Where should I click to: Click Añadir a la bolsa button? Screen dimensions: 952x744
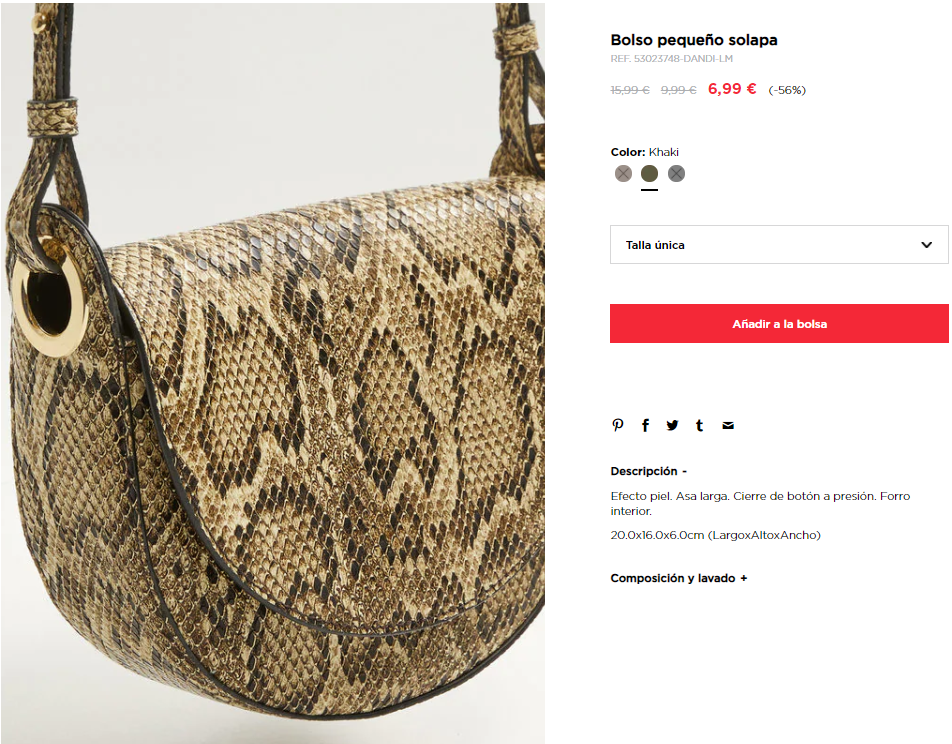pos(779,324)
